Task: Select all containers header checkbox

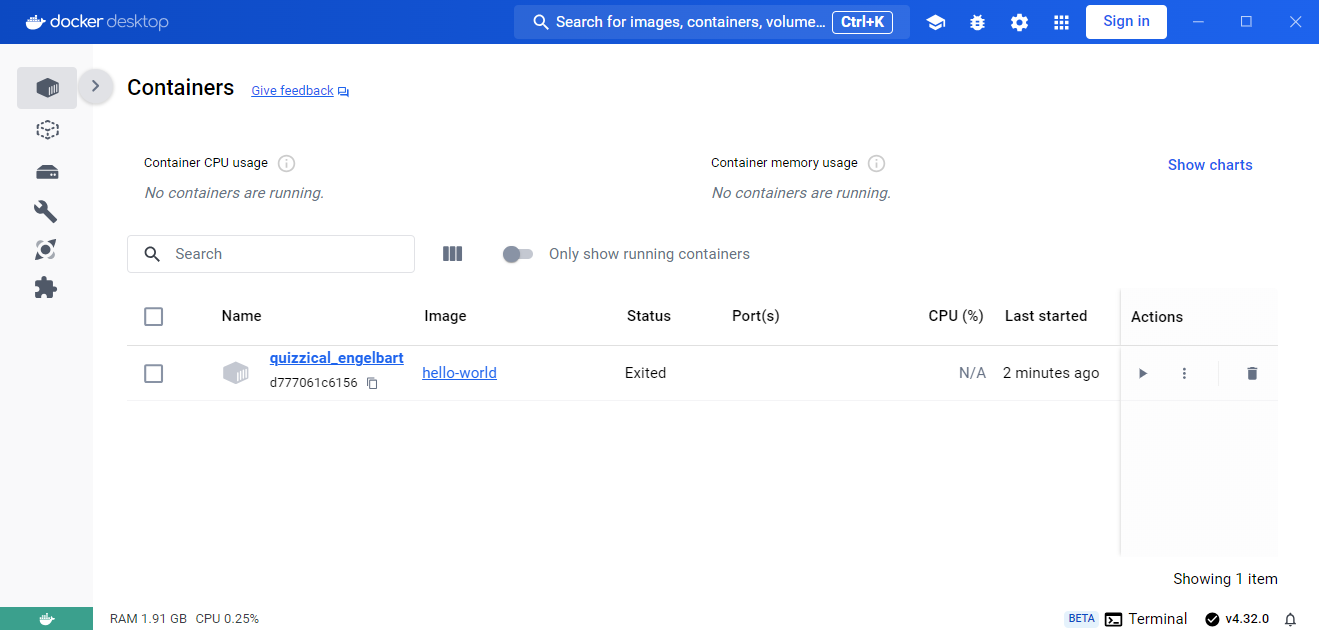Action: click(153, 316)
